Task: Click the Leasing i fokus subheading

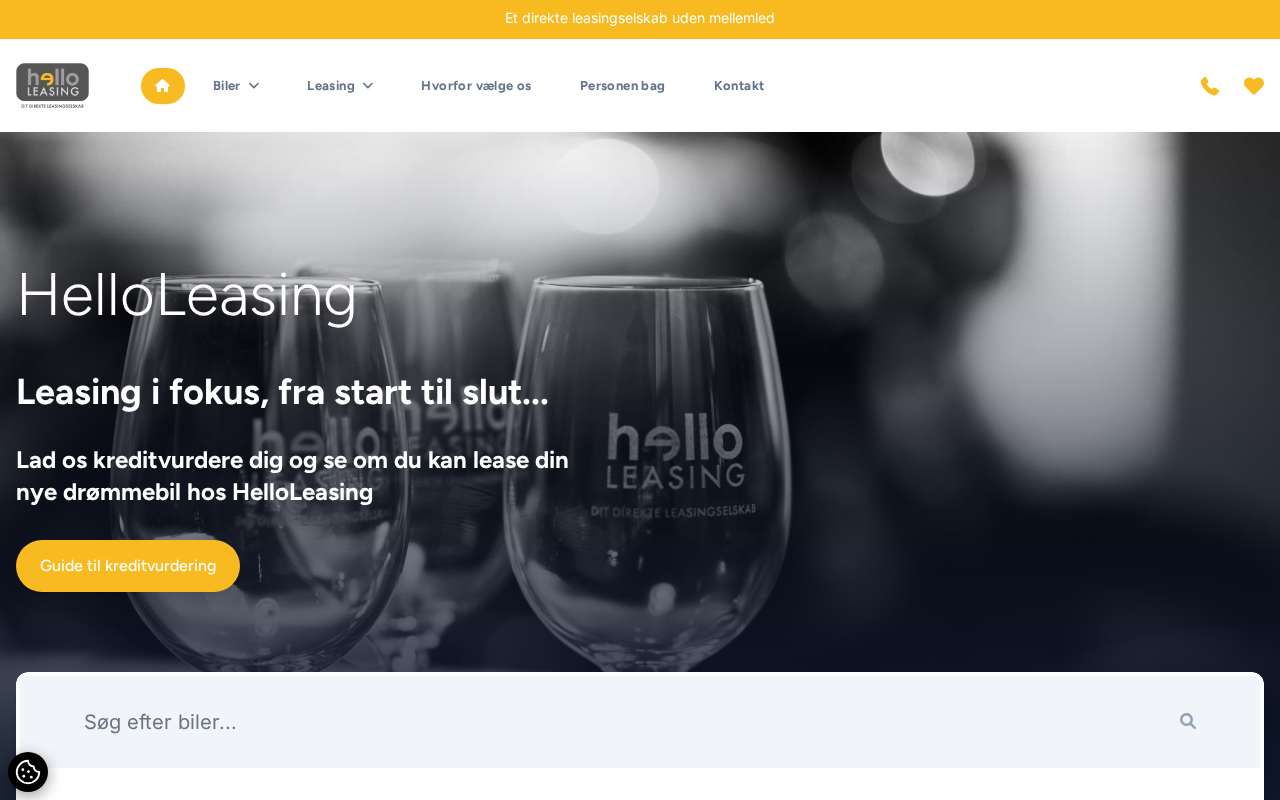Action: pos(282,392)
